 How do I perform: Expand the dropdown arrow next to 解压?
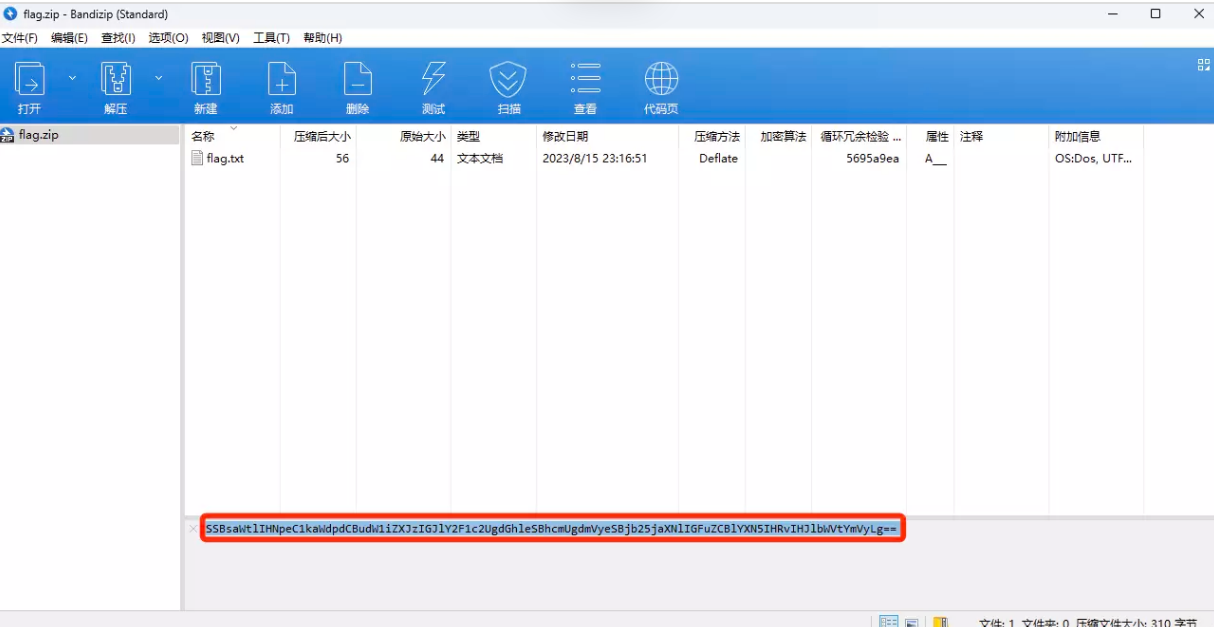pos(158,78)
